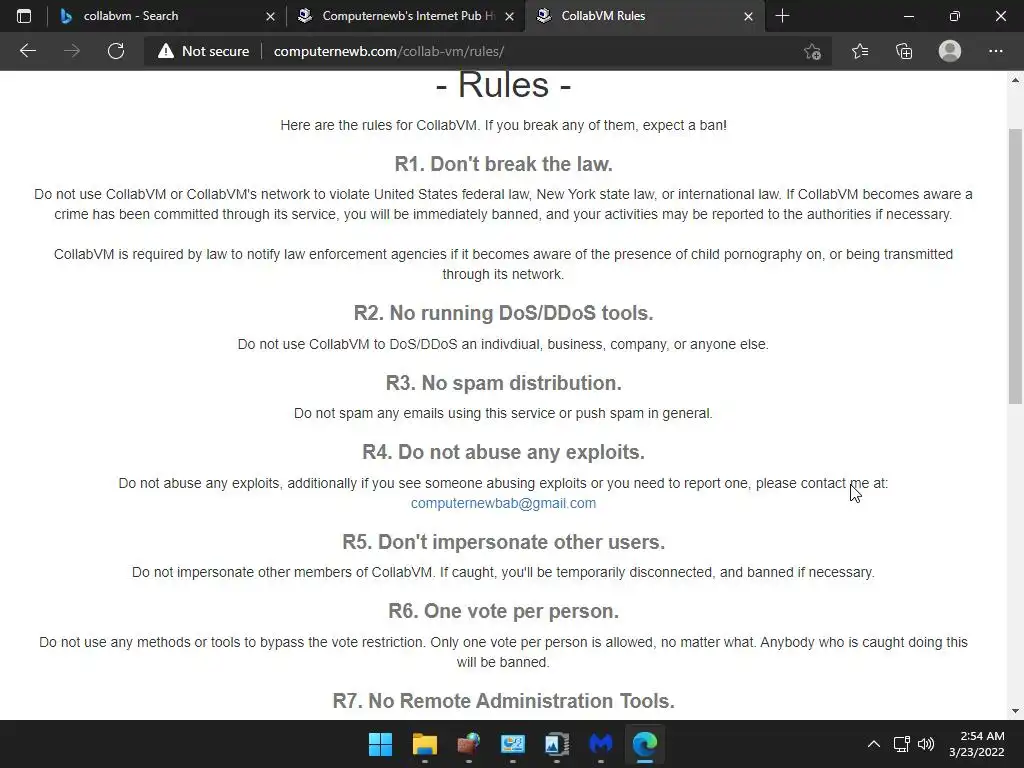Show hidden system tray icons
The width and height of the screenshot is (1024, 768).
point(873,744)
